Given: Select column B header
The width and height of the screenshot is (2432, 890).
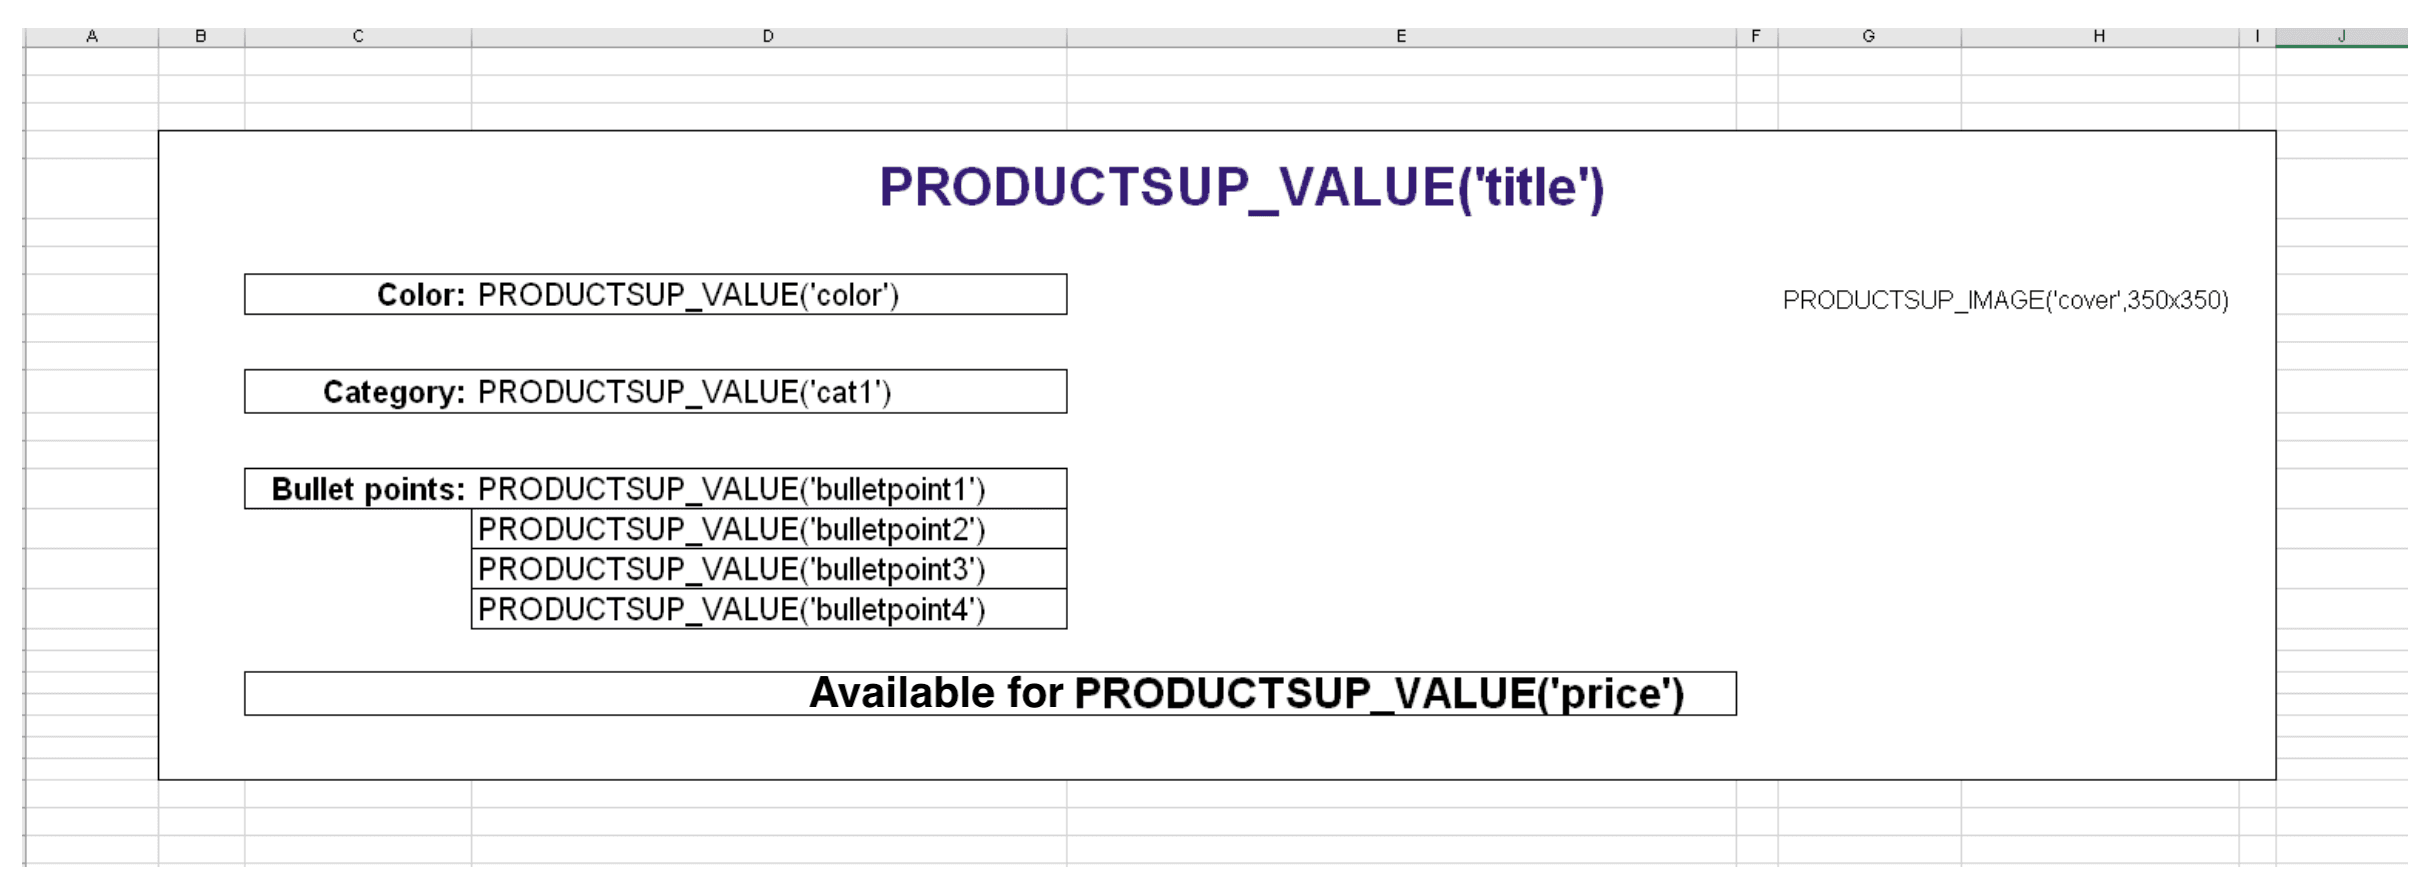Looking at the screenshot, I should pyautogui.click(x=201, y=37).
